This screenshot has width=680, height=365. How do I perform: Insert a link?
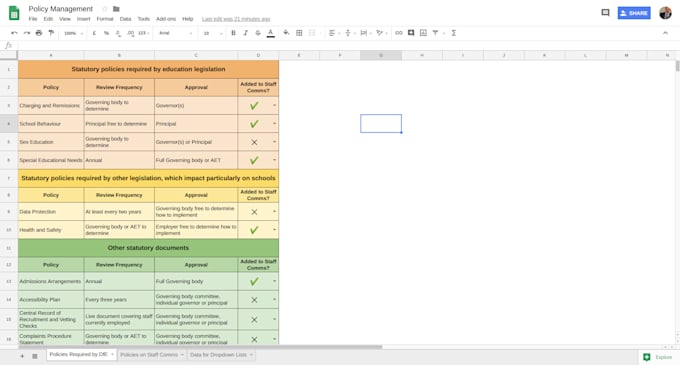(399, 33)
